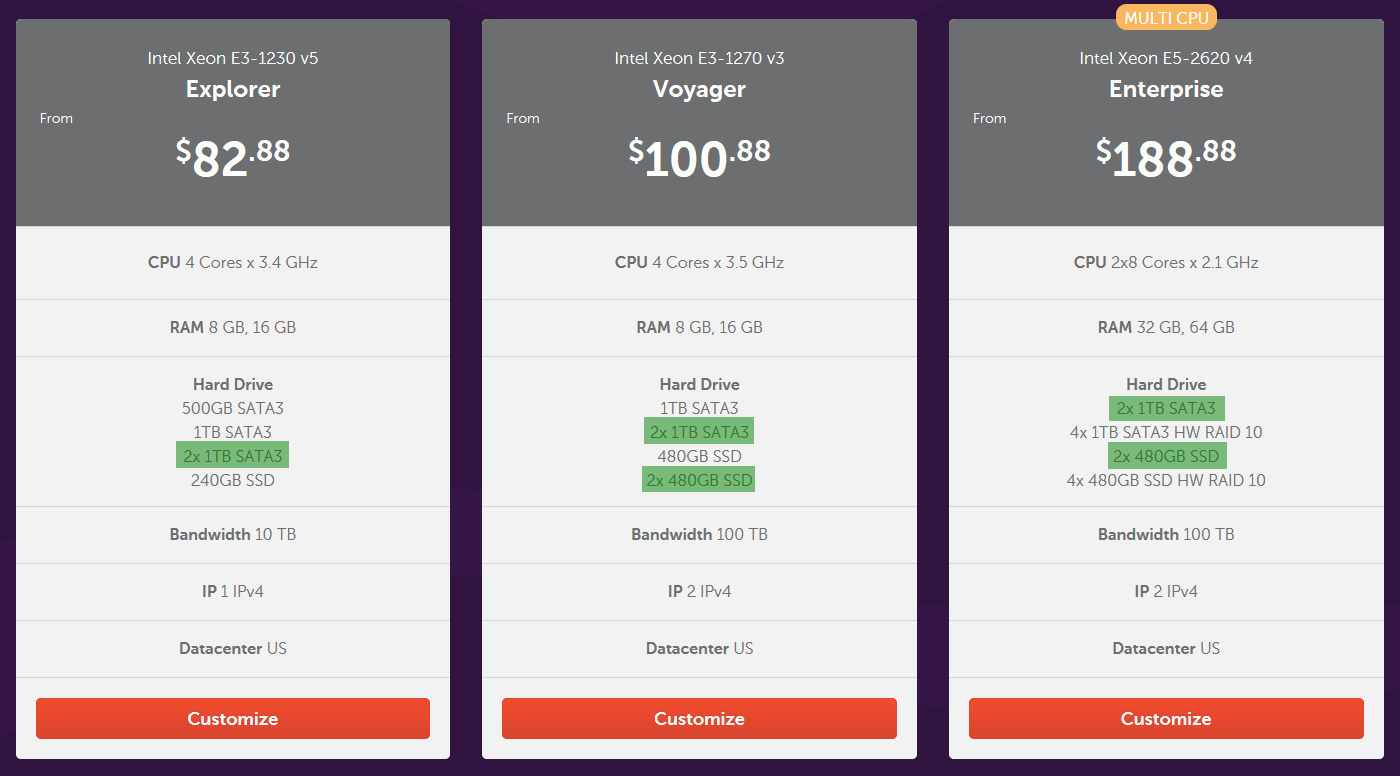Click the $188.88 Enterprise price
Screen dimensions: 1400x776
pyautogui.click(x=1166, y=156)
